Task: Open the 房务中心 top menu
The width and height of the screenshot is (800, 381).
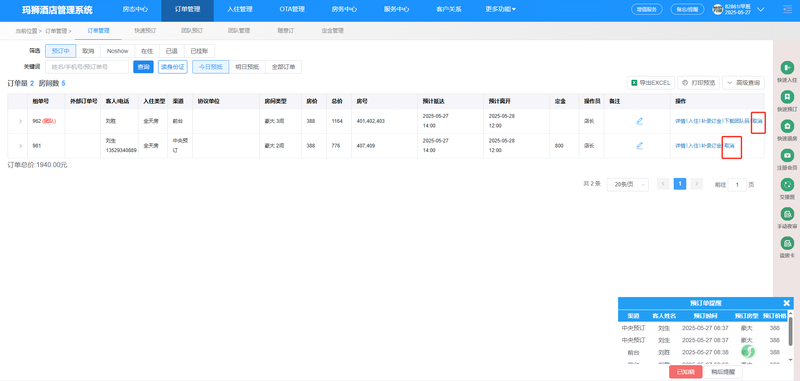Action: tap(344, 10)
